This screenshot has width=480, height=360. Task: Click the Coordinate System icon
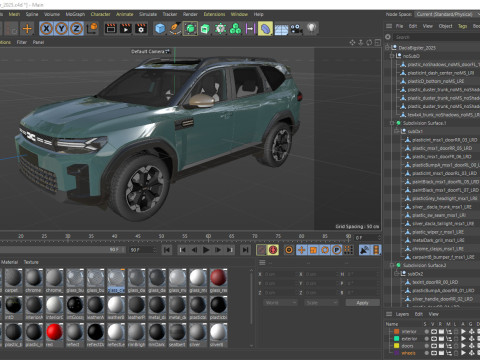click(92, 28)
